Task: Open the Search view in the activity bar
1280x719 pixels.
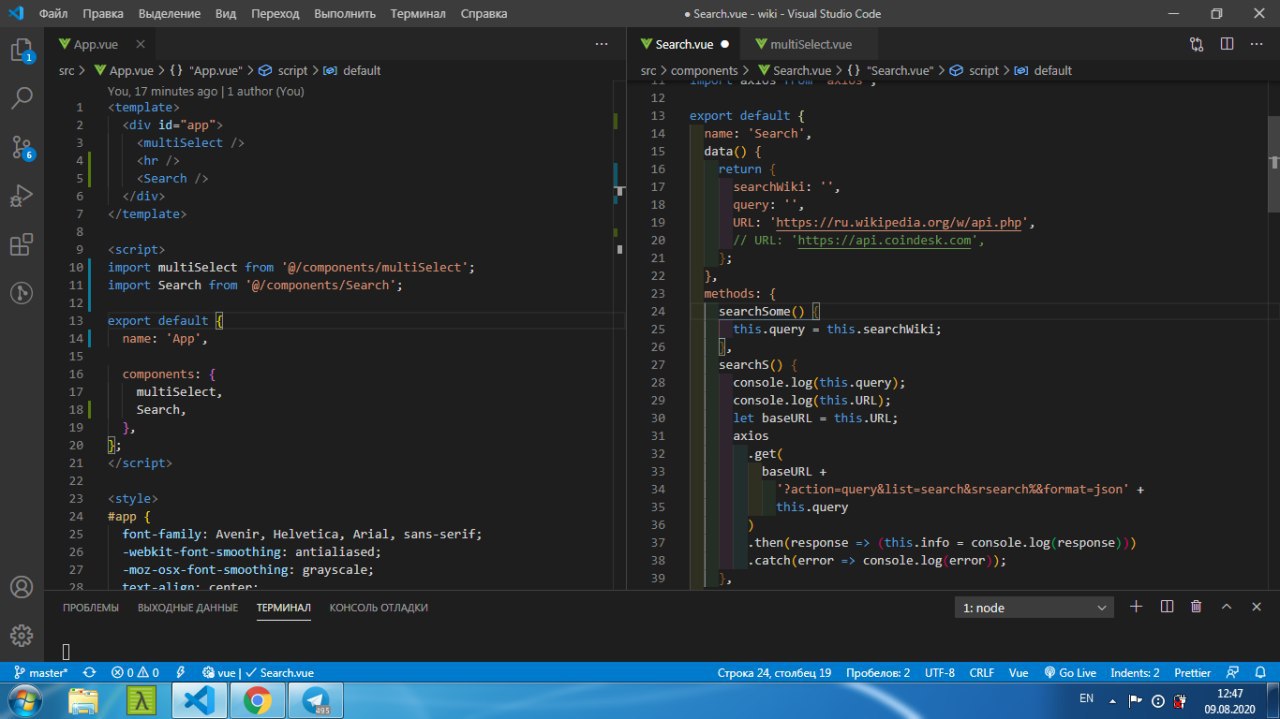Action: coord(21,98)
